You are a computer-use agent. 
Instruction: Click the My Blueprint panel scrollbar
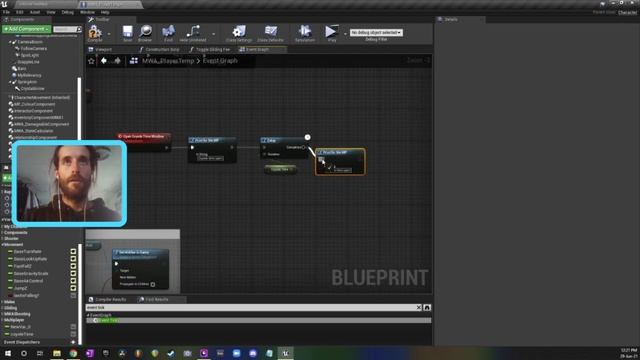click(x=80, y=294)
